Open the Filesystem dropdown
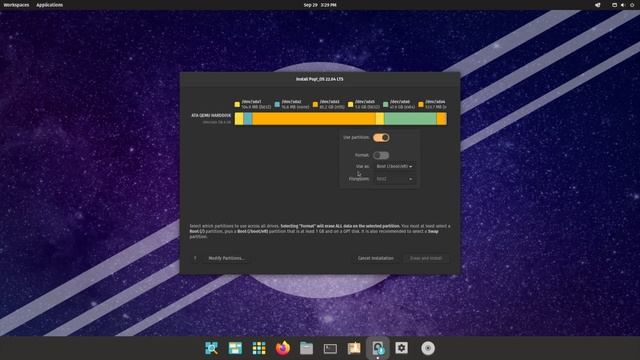Image resolution: width=640 pixels, height=360 pixels. point(394,179)
